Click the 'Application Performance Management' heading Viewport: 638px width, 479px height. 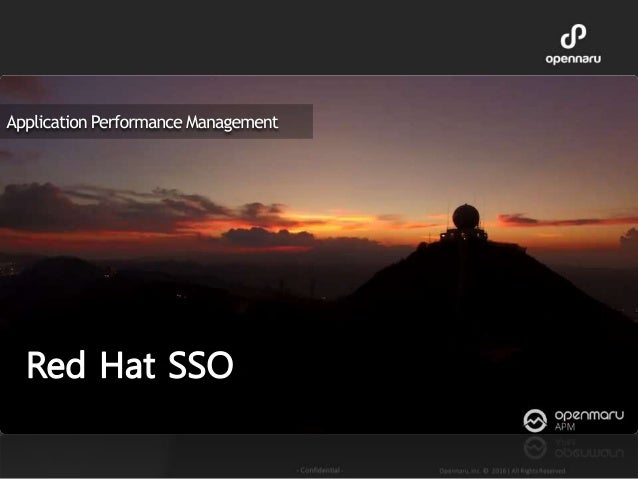[142, 122]
